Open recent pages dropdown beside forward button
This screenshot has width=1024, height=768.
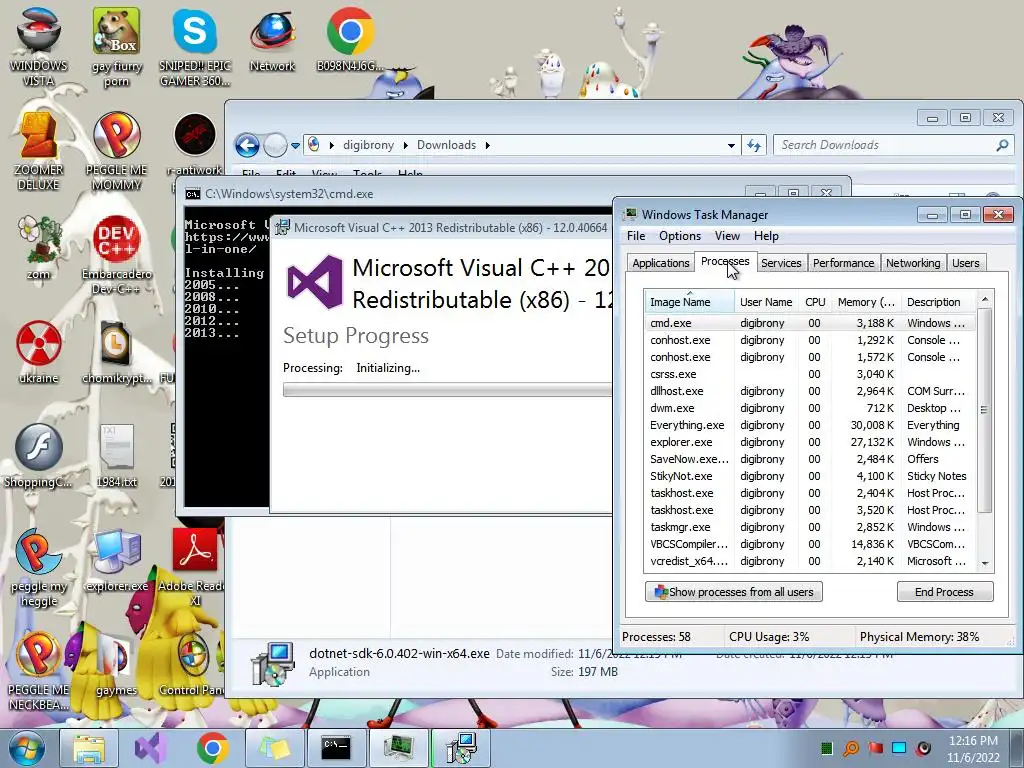[295, 146]
